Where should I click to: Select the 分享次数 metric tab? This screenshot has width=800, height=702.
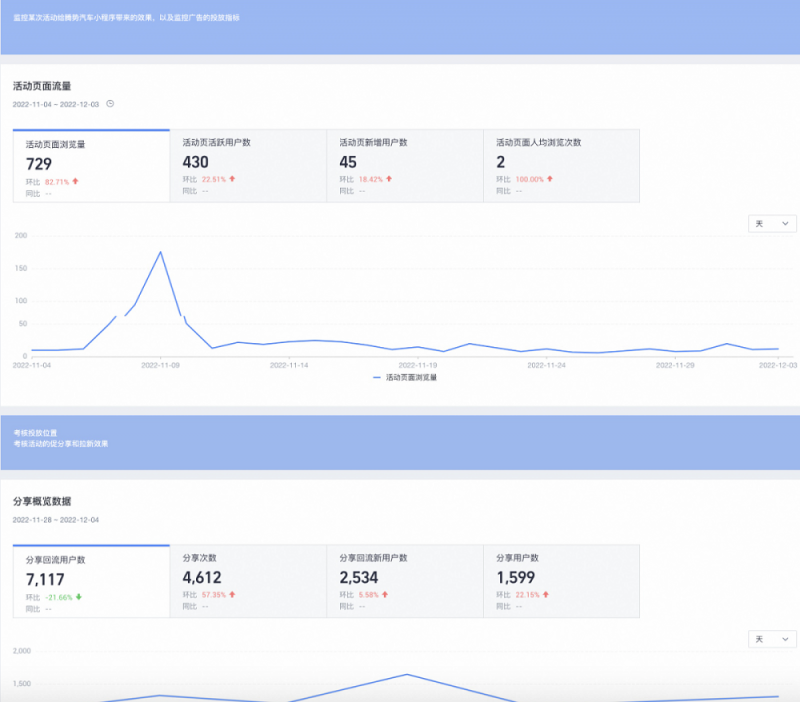pos(248,581)
